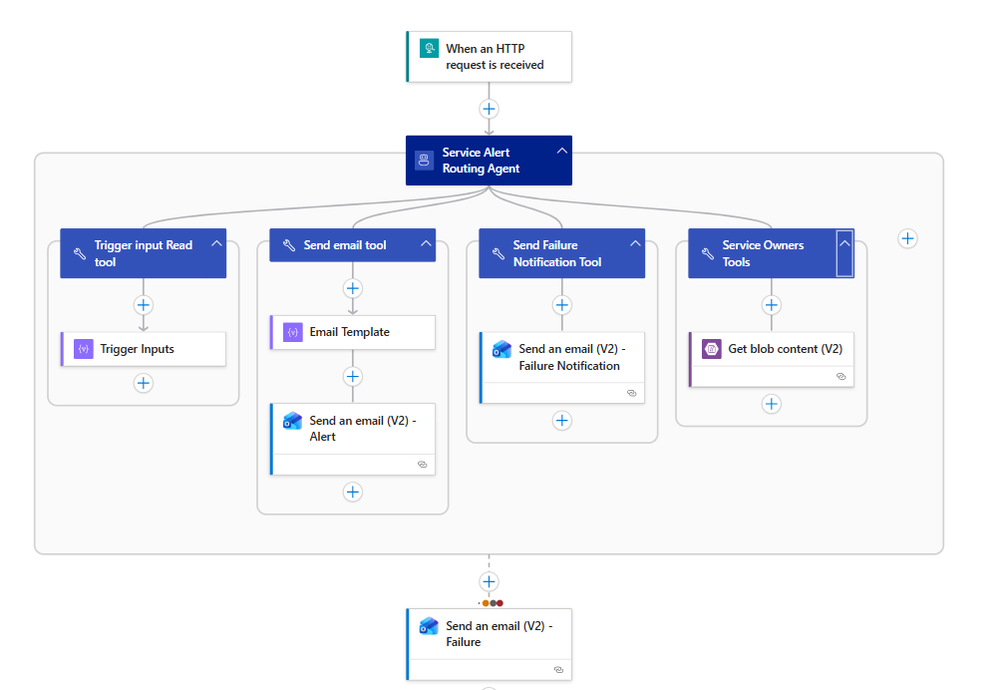This screenshot has height=690, width=999.
Task: Click Outlook icon on Send an email (V2) - Failure
Action: [429, 626]
